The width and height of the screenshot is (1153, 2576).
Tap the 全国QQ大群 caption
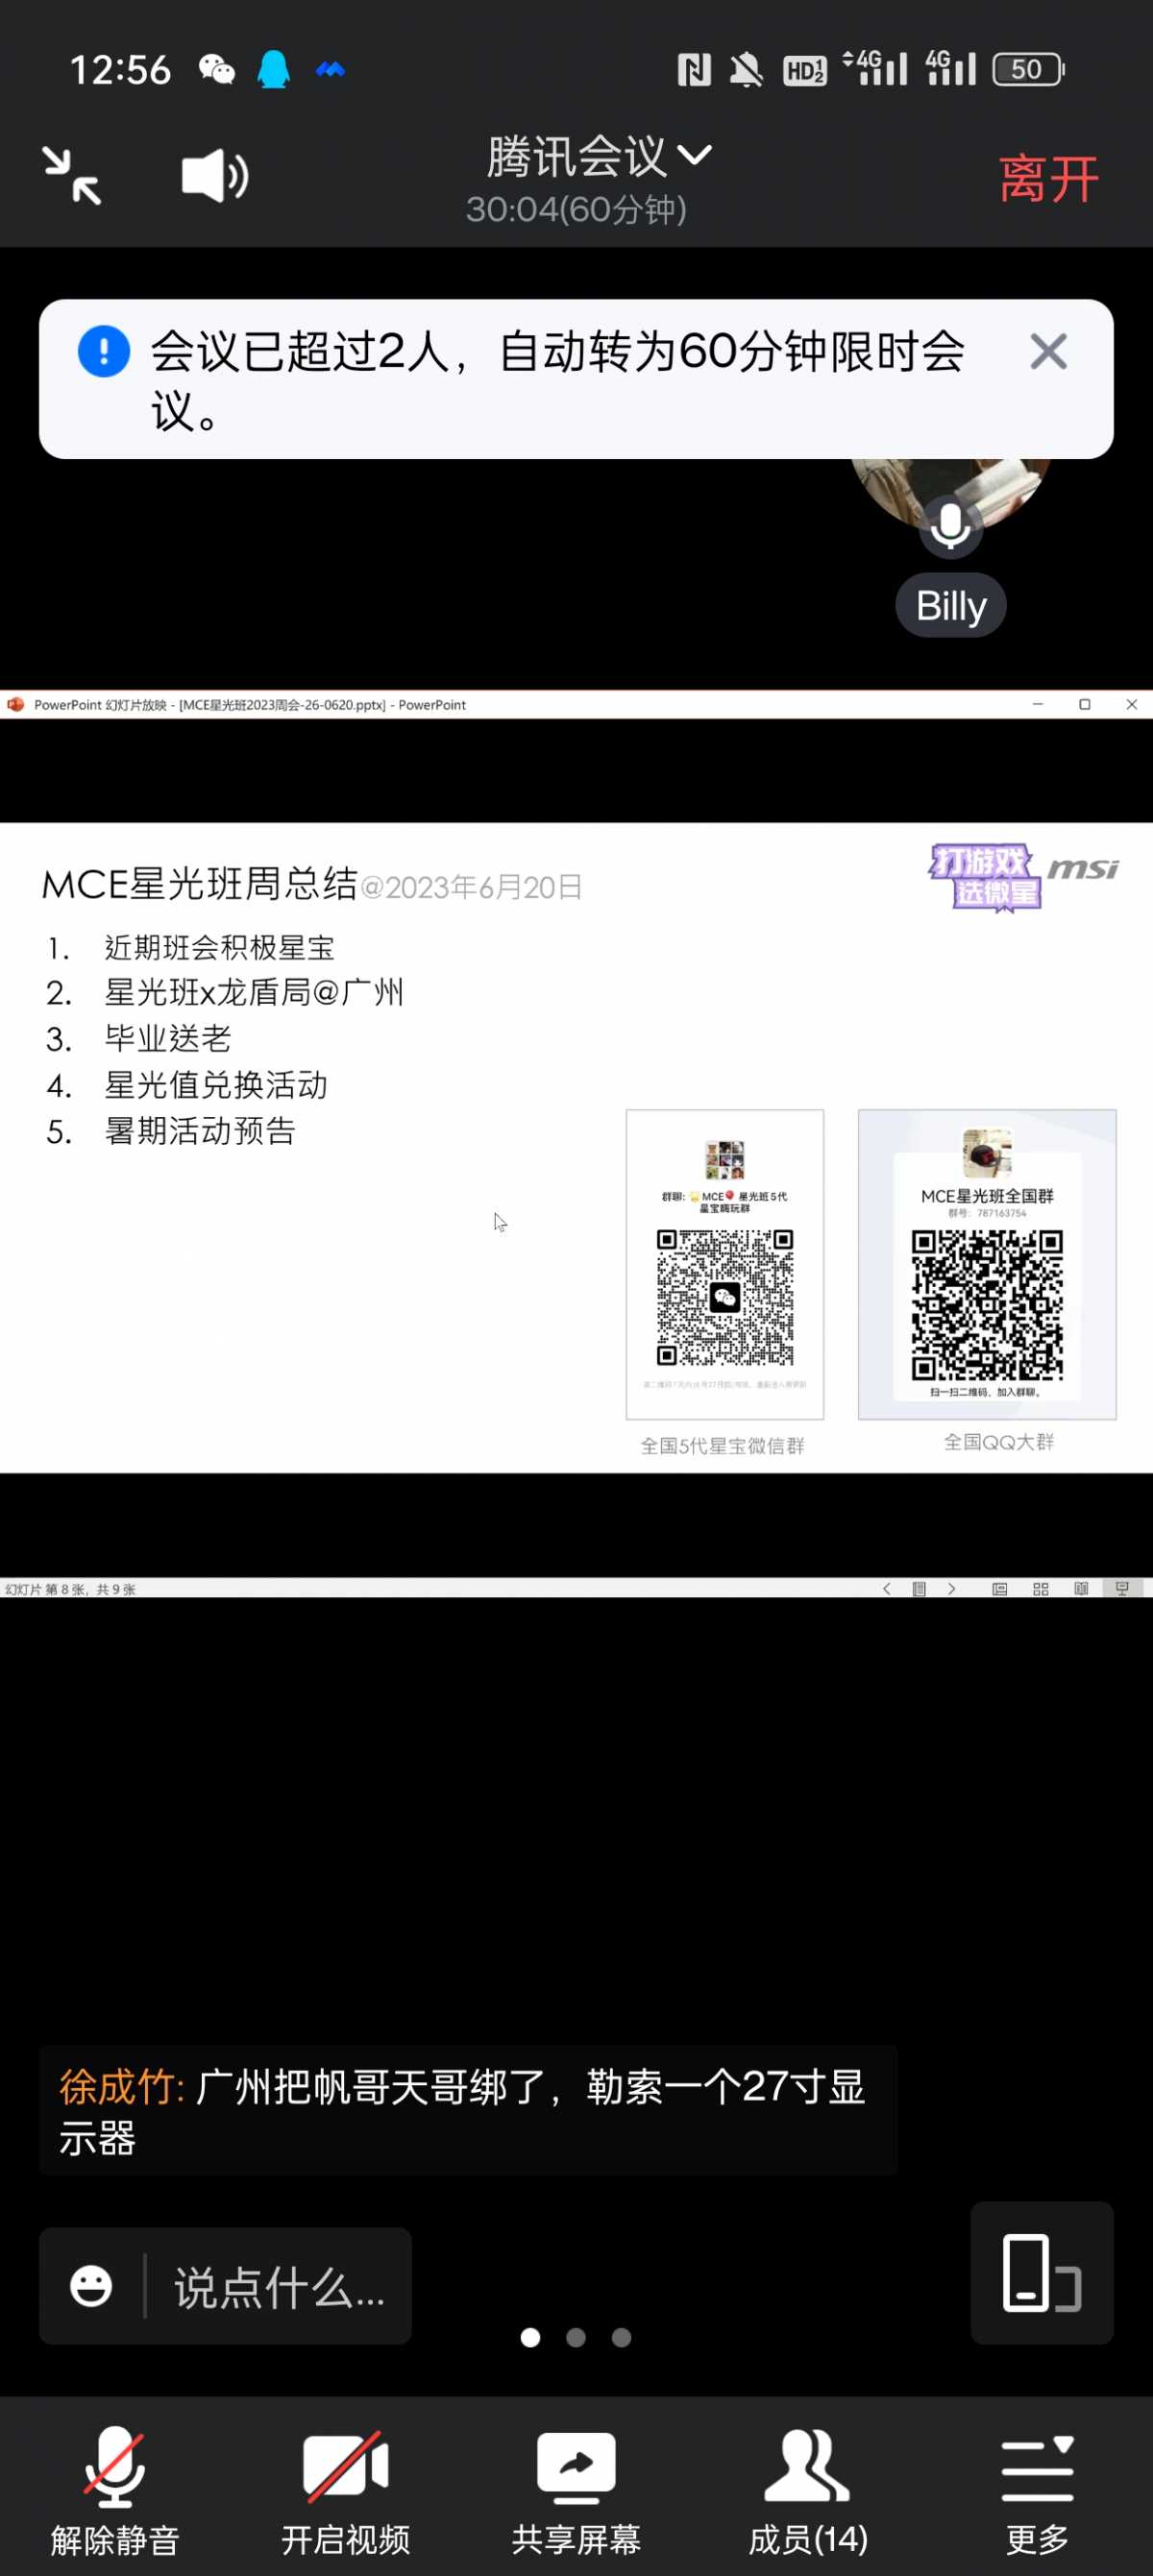[x=999, y=1442]
